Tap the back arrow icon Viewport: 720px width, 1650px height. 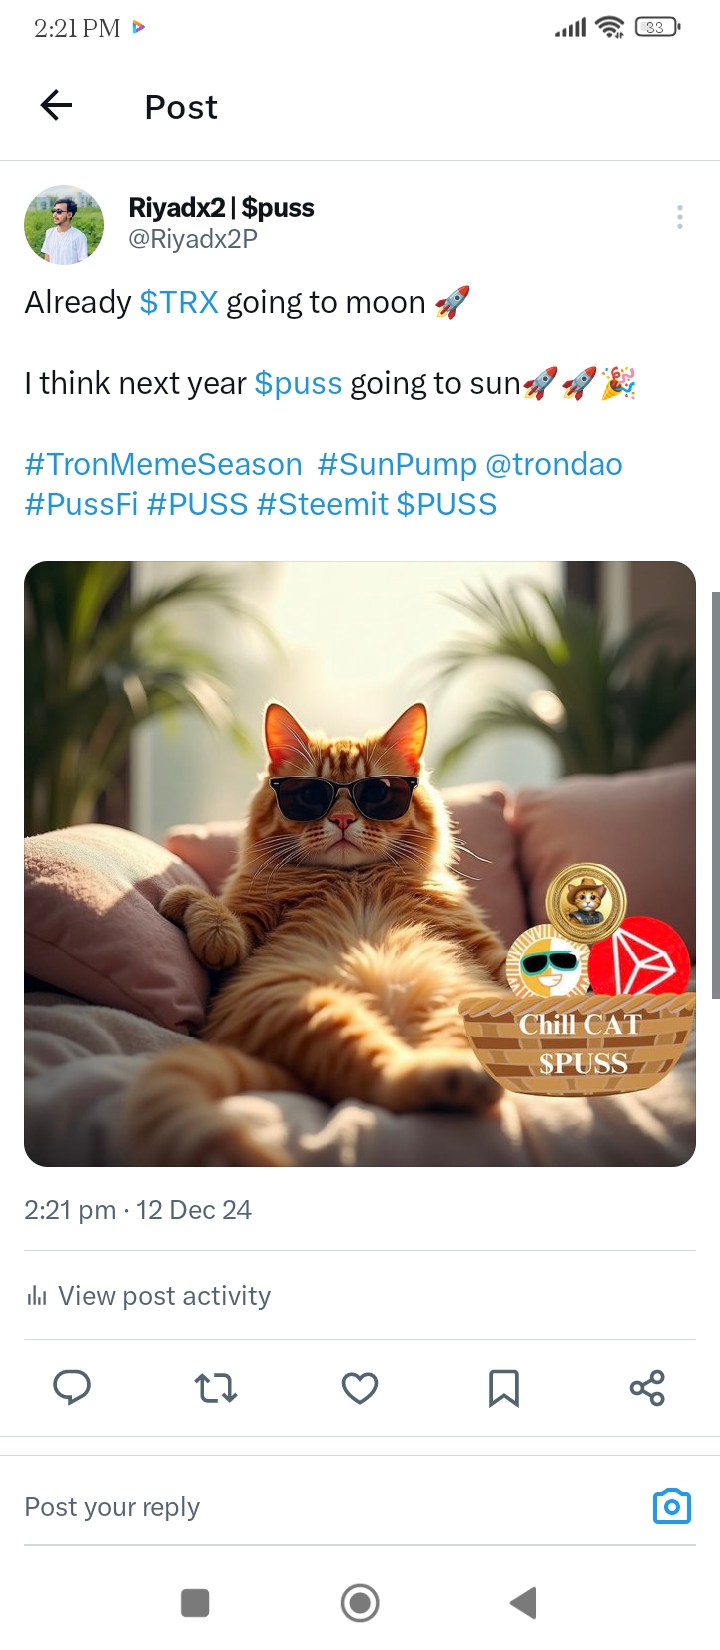56,105
